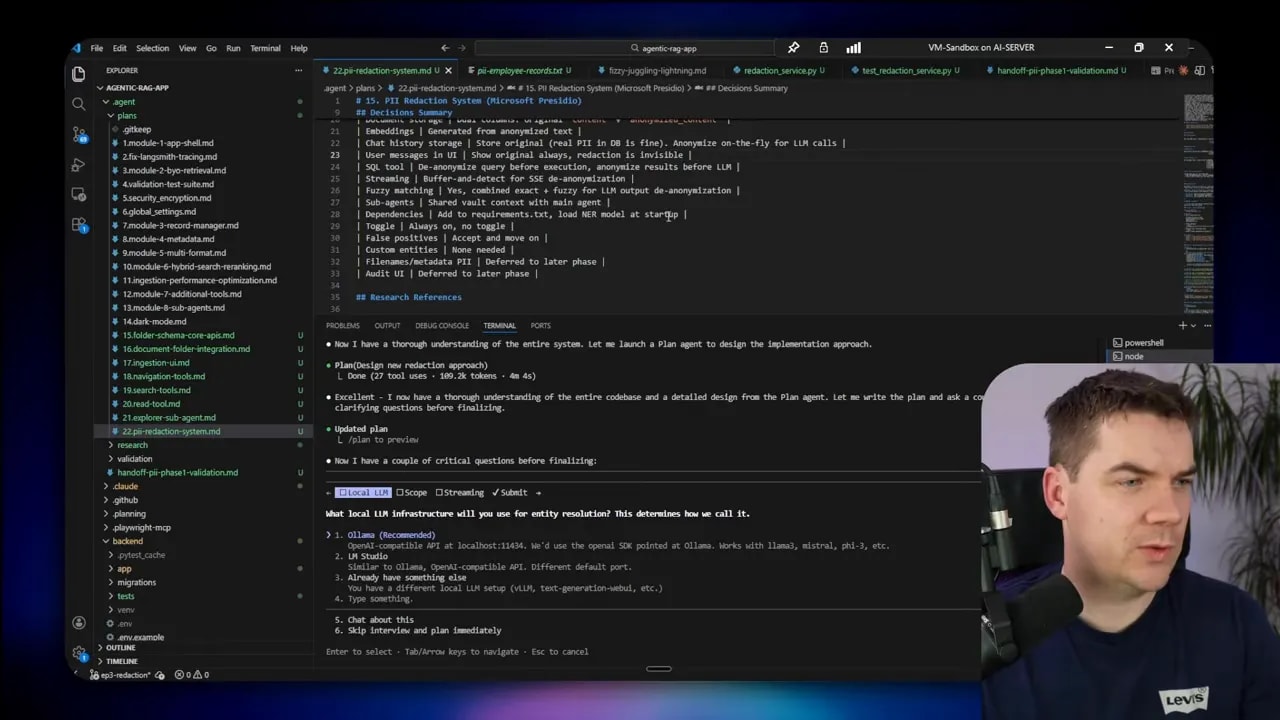Create a new terminal with the plus icon
This screenshot has width=1280, height=720.
(x=1184, y=325)
